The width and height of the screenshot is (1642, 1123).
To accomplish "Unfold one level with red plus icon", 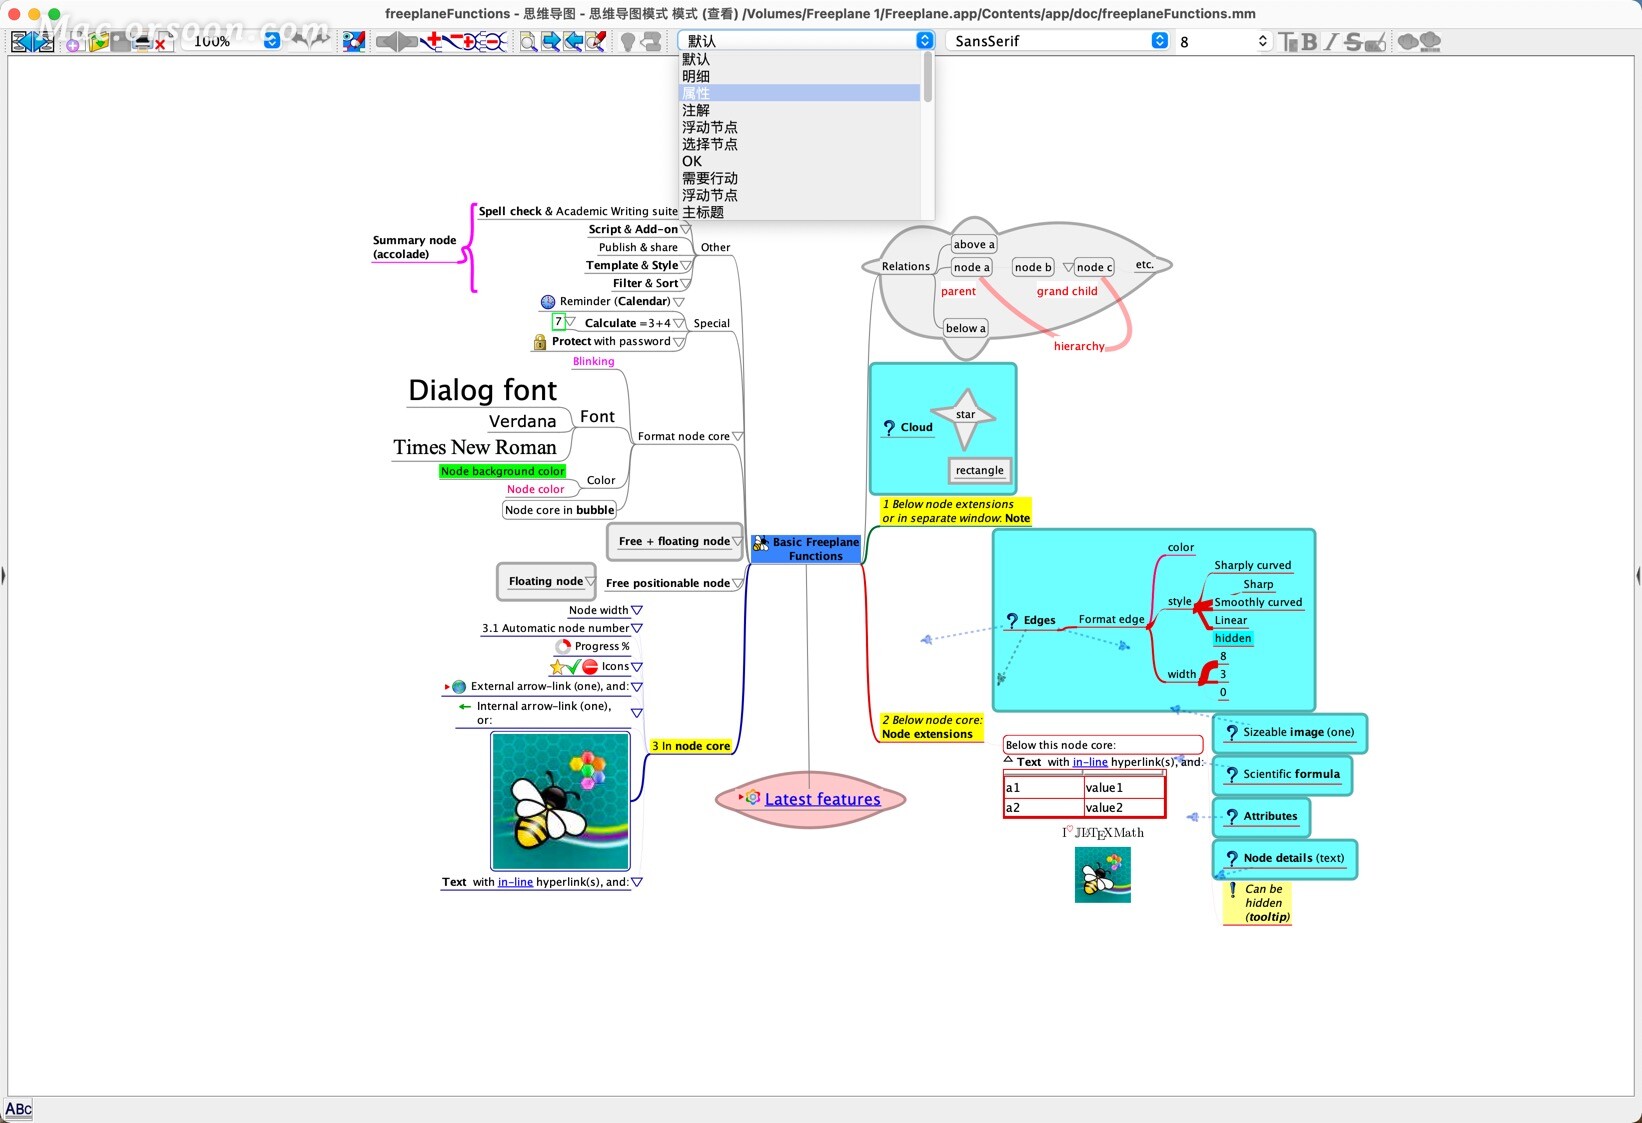I will pyautogui.click(x=431, y=41).
